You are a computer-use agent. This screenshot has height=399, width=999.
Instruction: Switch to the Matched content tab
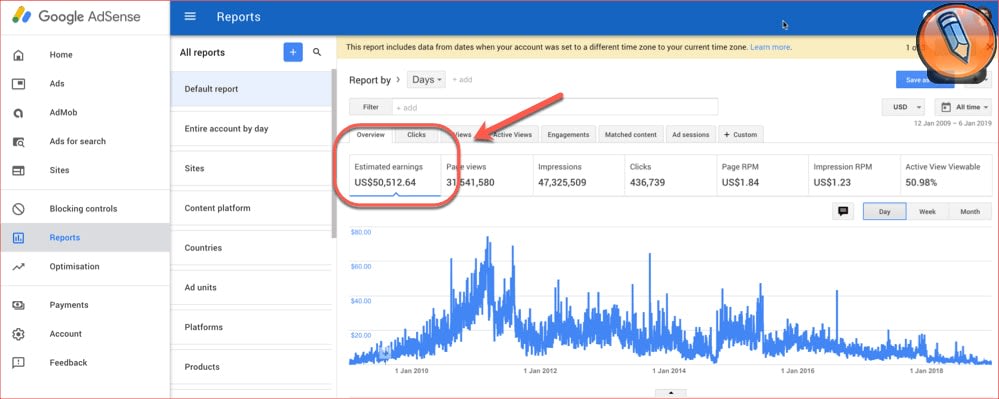click(631, 134)
